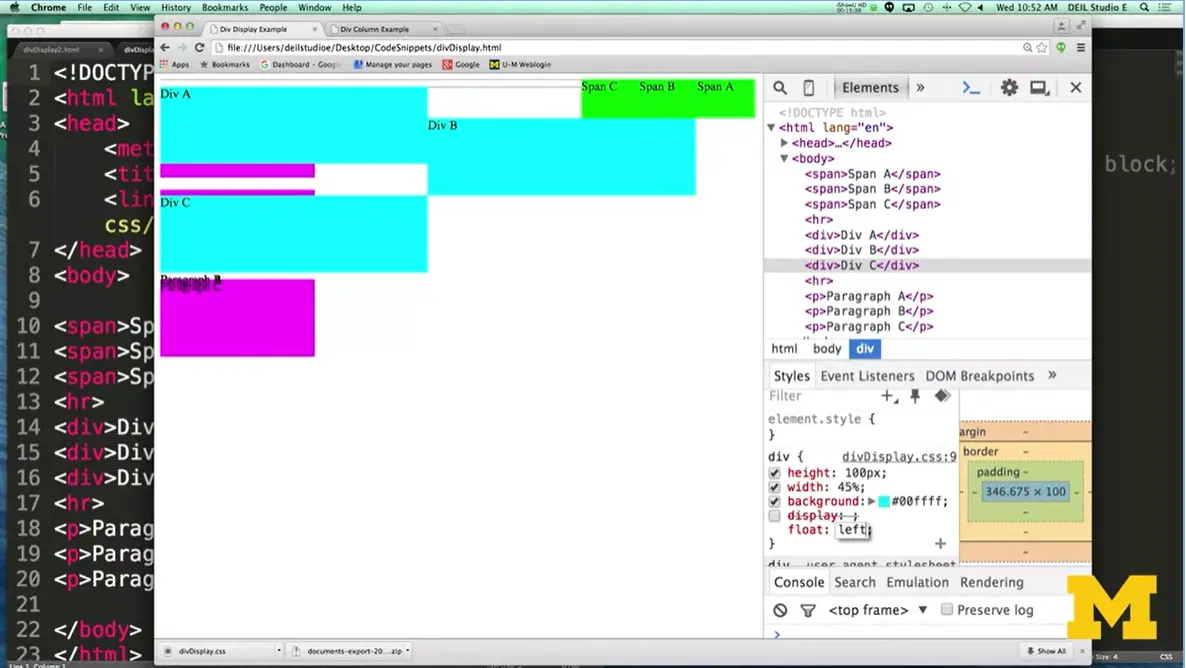Open the top frame context dropdown
1186x668 pixels.
pos(878,610)
